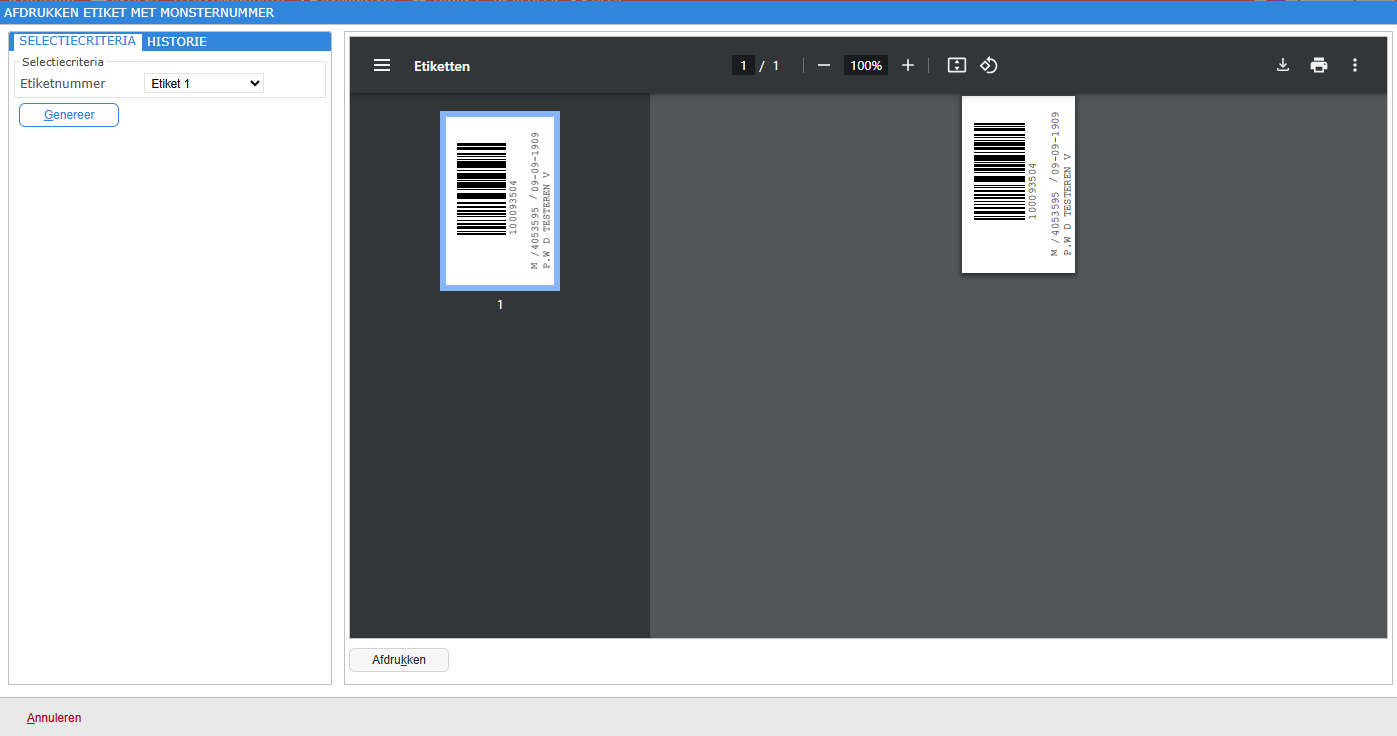The image size is (1397, 736).
Task: Click the Etiketnummer label text
Action: point(63,84)
